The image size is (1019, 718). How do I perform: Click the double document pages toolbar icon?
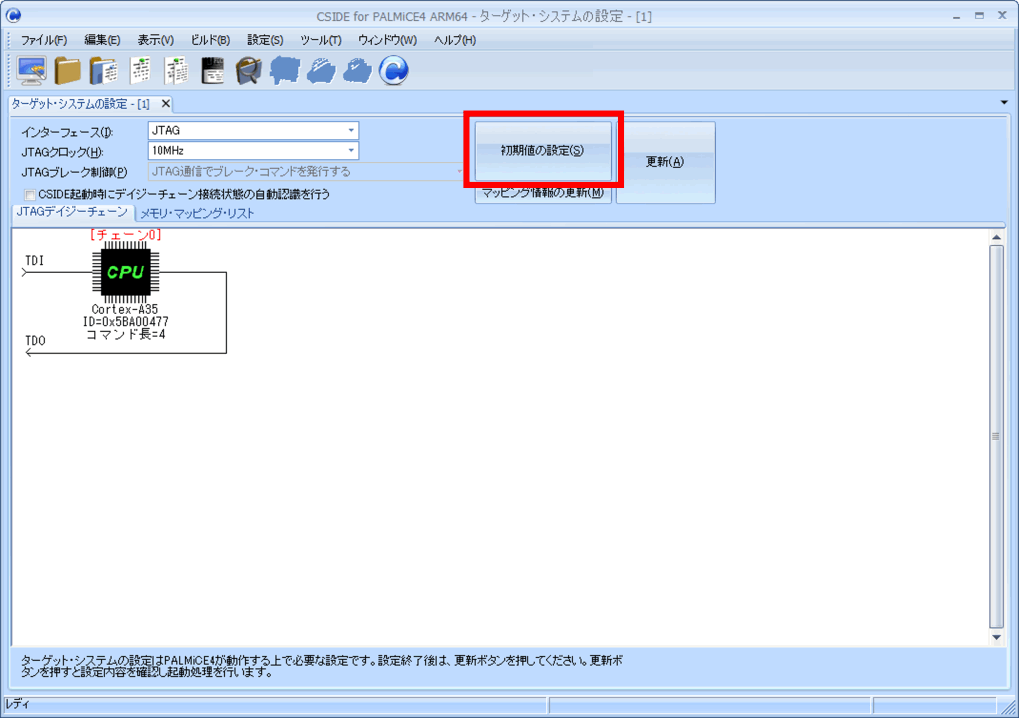tap(177, 70)
